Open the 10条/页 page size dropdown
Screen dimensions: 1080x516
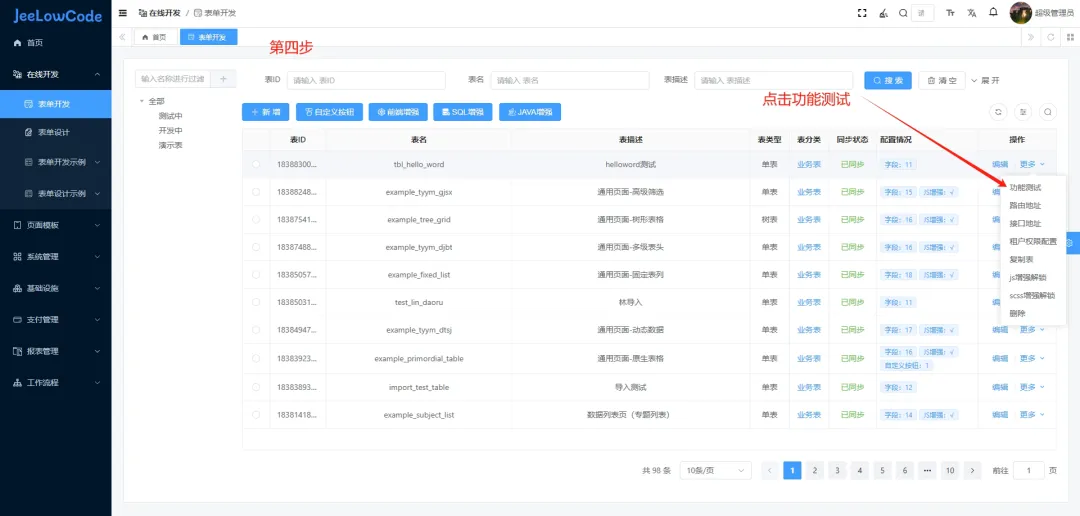[715, 471]
